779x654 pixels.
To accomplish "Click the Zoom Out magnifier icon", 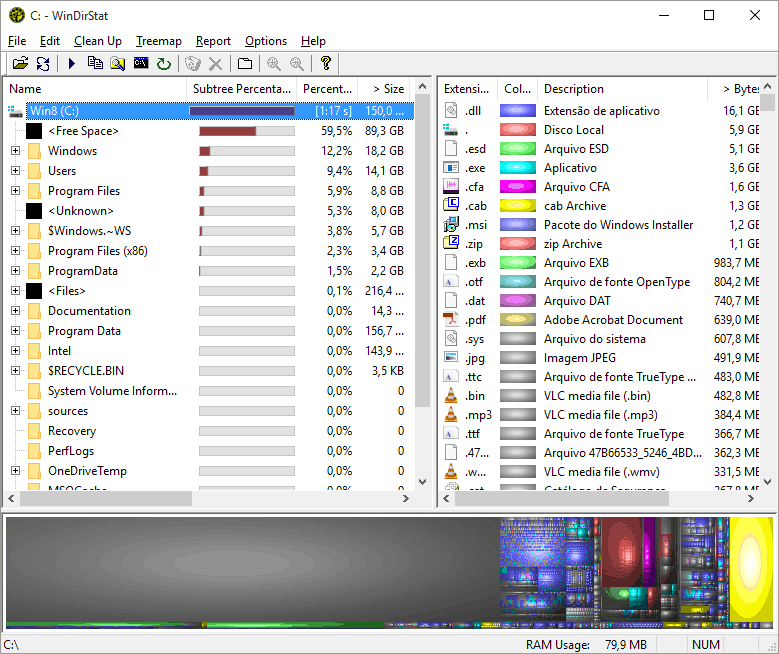I will coord(297,63).
